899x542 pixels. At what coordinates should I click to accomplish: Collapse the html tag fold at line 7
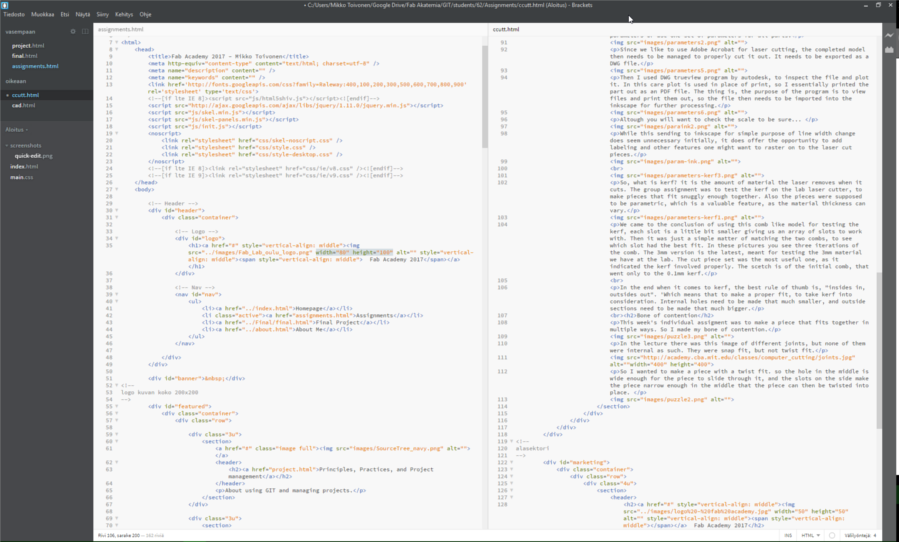pyautogui.click(x=117, y=42)
